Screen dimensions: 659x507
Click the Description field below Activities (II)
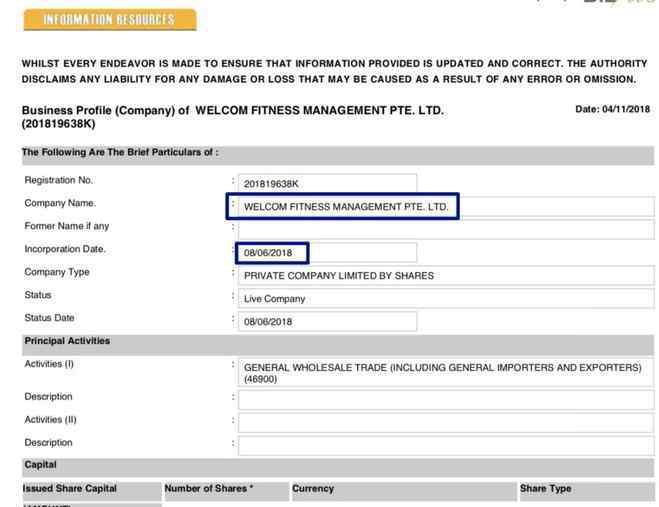[x=446, y=446]
